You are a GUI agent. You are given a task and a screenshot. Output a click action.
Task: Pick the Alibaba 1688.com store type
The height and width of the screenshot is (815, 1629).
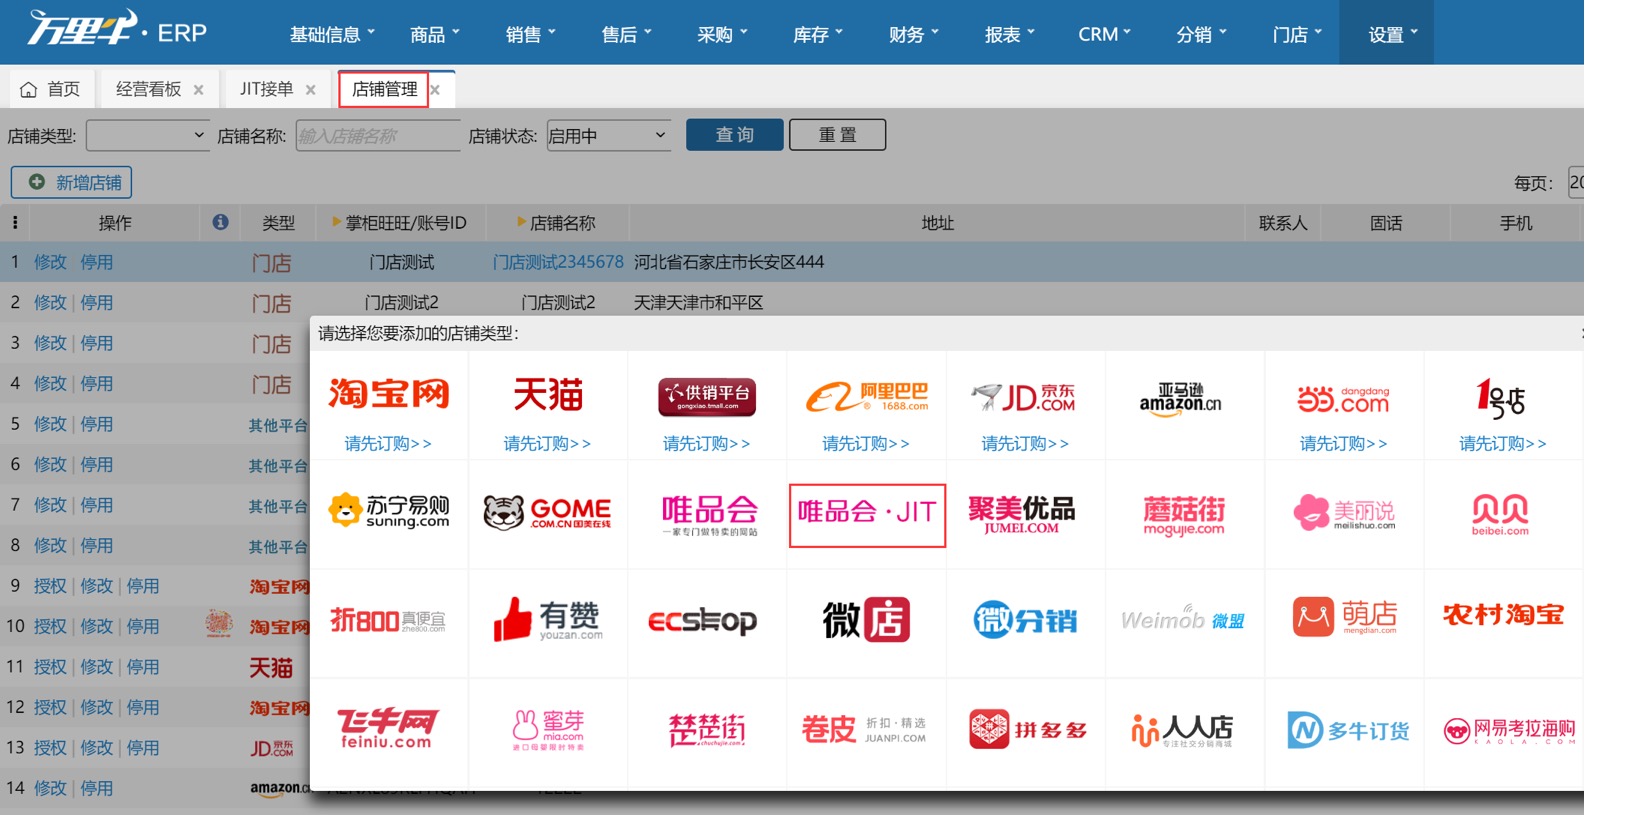[867, 397]
